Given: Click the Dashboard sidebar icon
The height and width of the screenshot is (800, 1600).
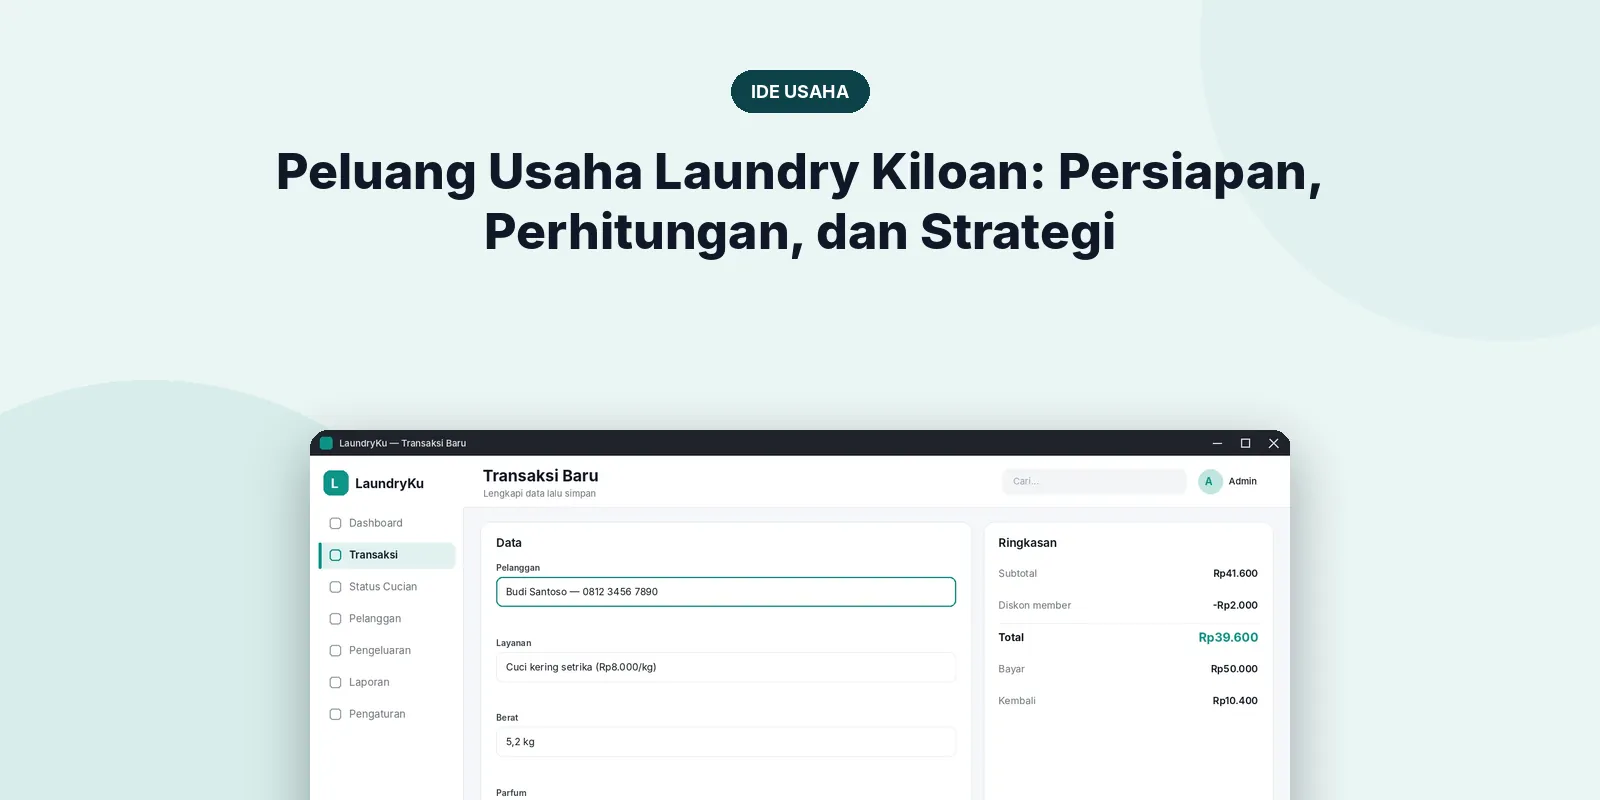Looking at the screenshot, I should (335, 523).
